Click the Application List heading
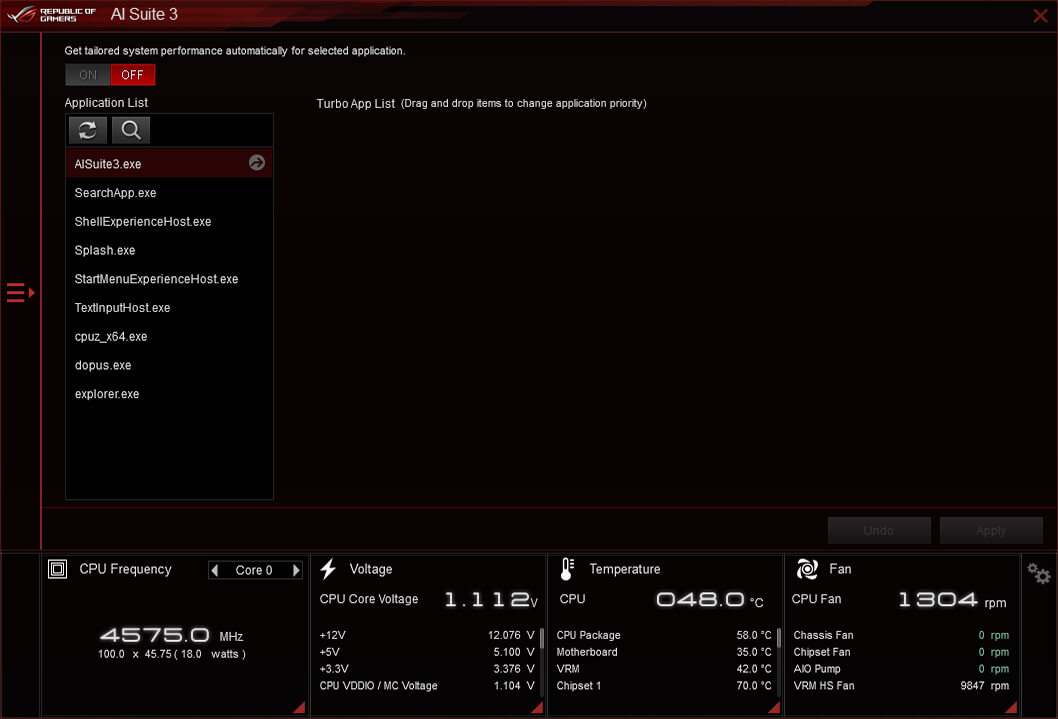 tap(106, 103)
